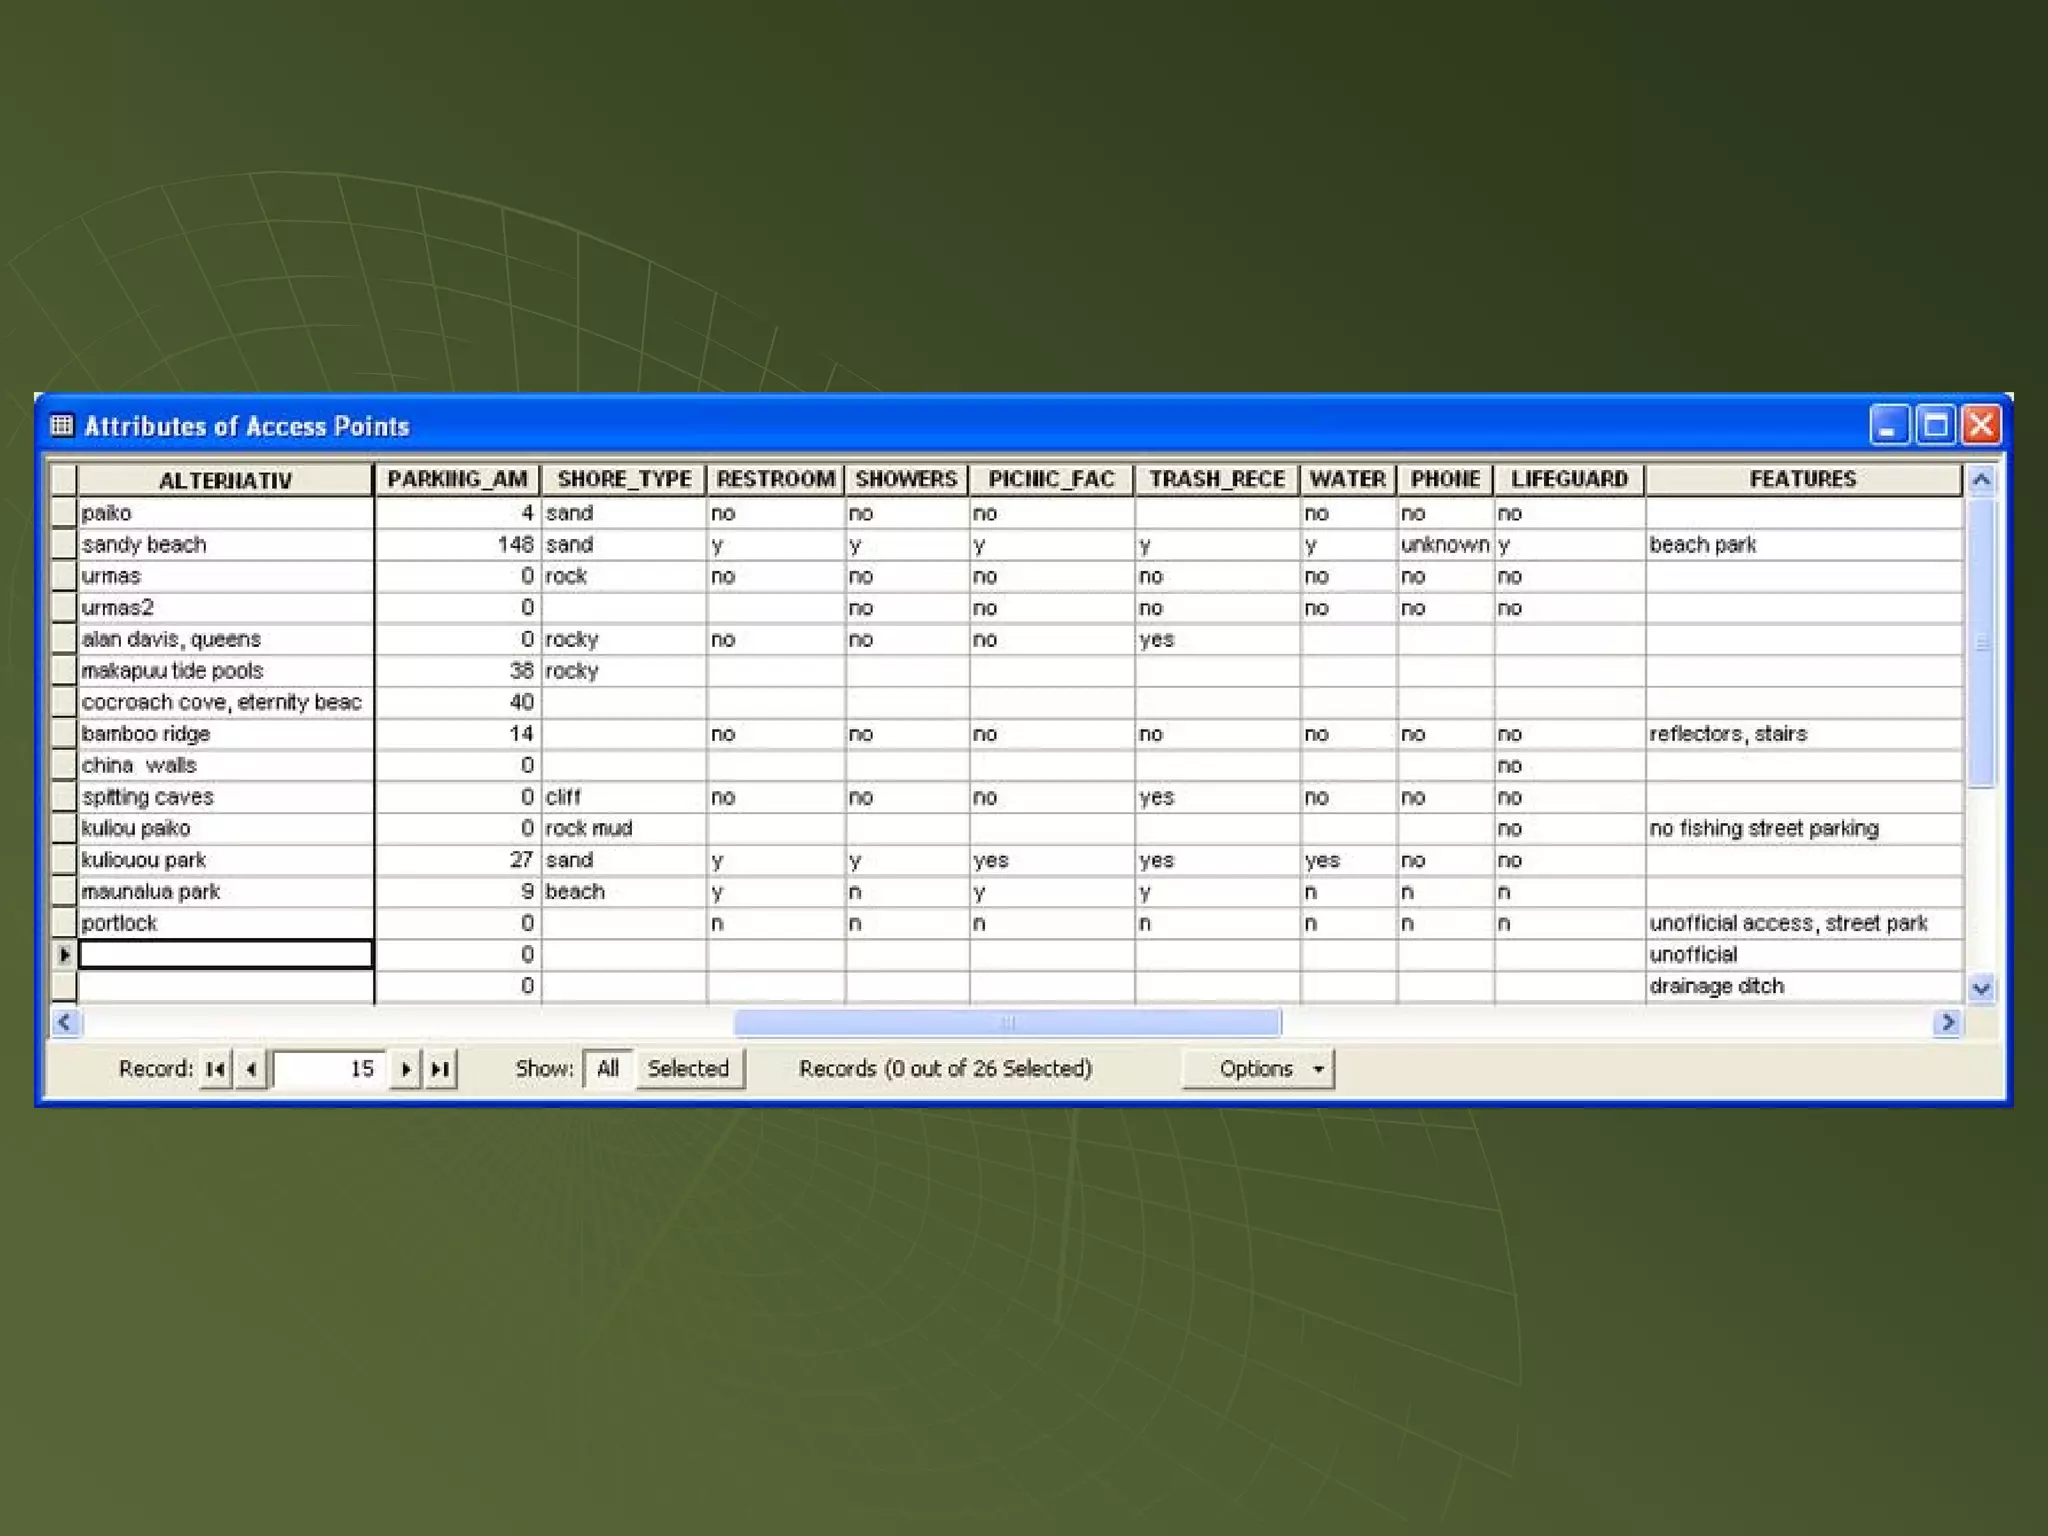2048x1536 pixels.
Task: Go to the first record
Action: [215, 1069]
